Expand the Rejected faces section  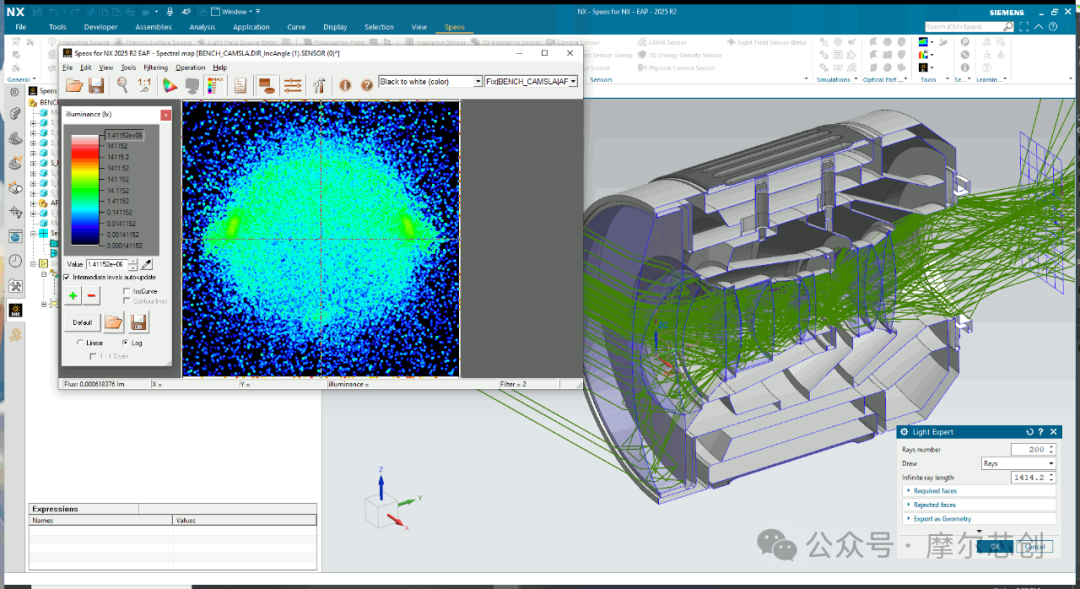click(x=978, y=505)
